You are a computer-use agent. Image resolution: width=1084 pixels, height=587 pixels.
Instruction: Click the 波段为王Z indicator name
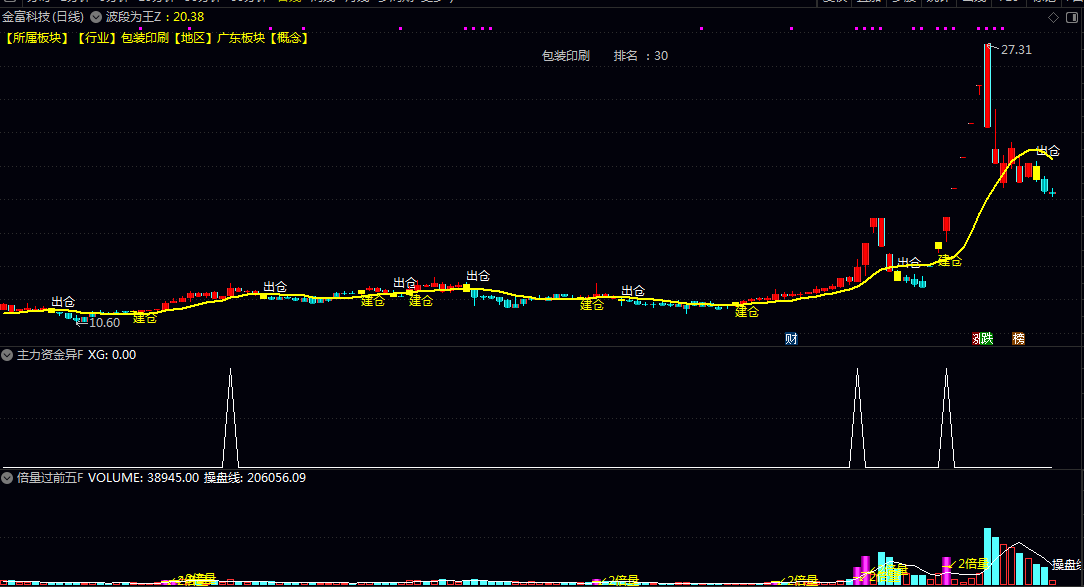[x=133, y=17]
